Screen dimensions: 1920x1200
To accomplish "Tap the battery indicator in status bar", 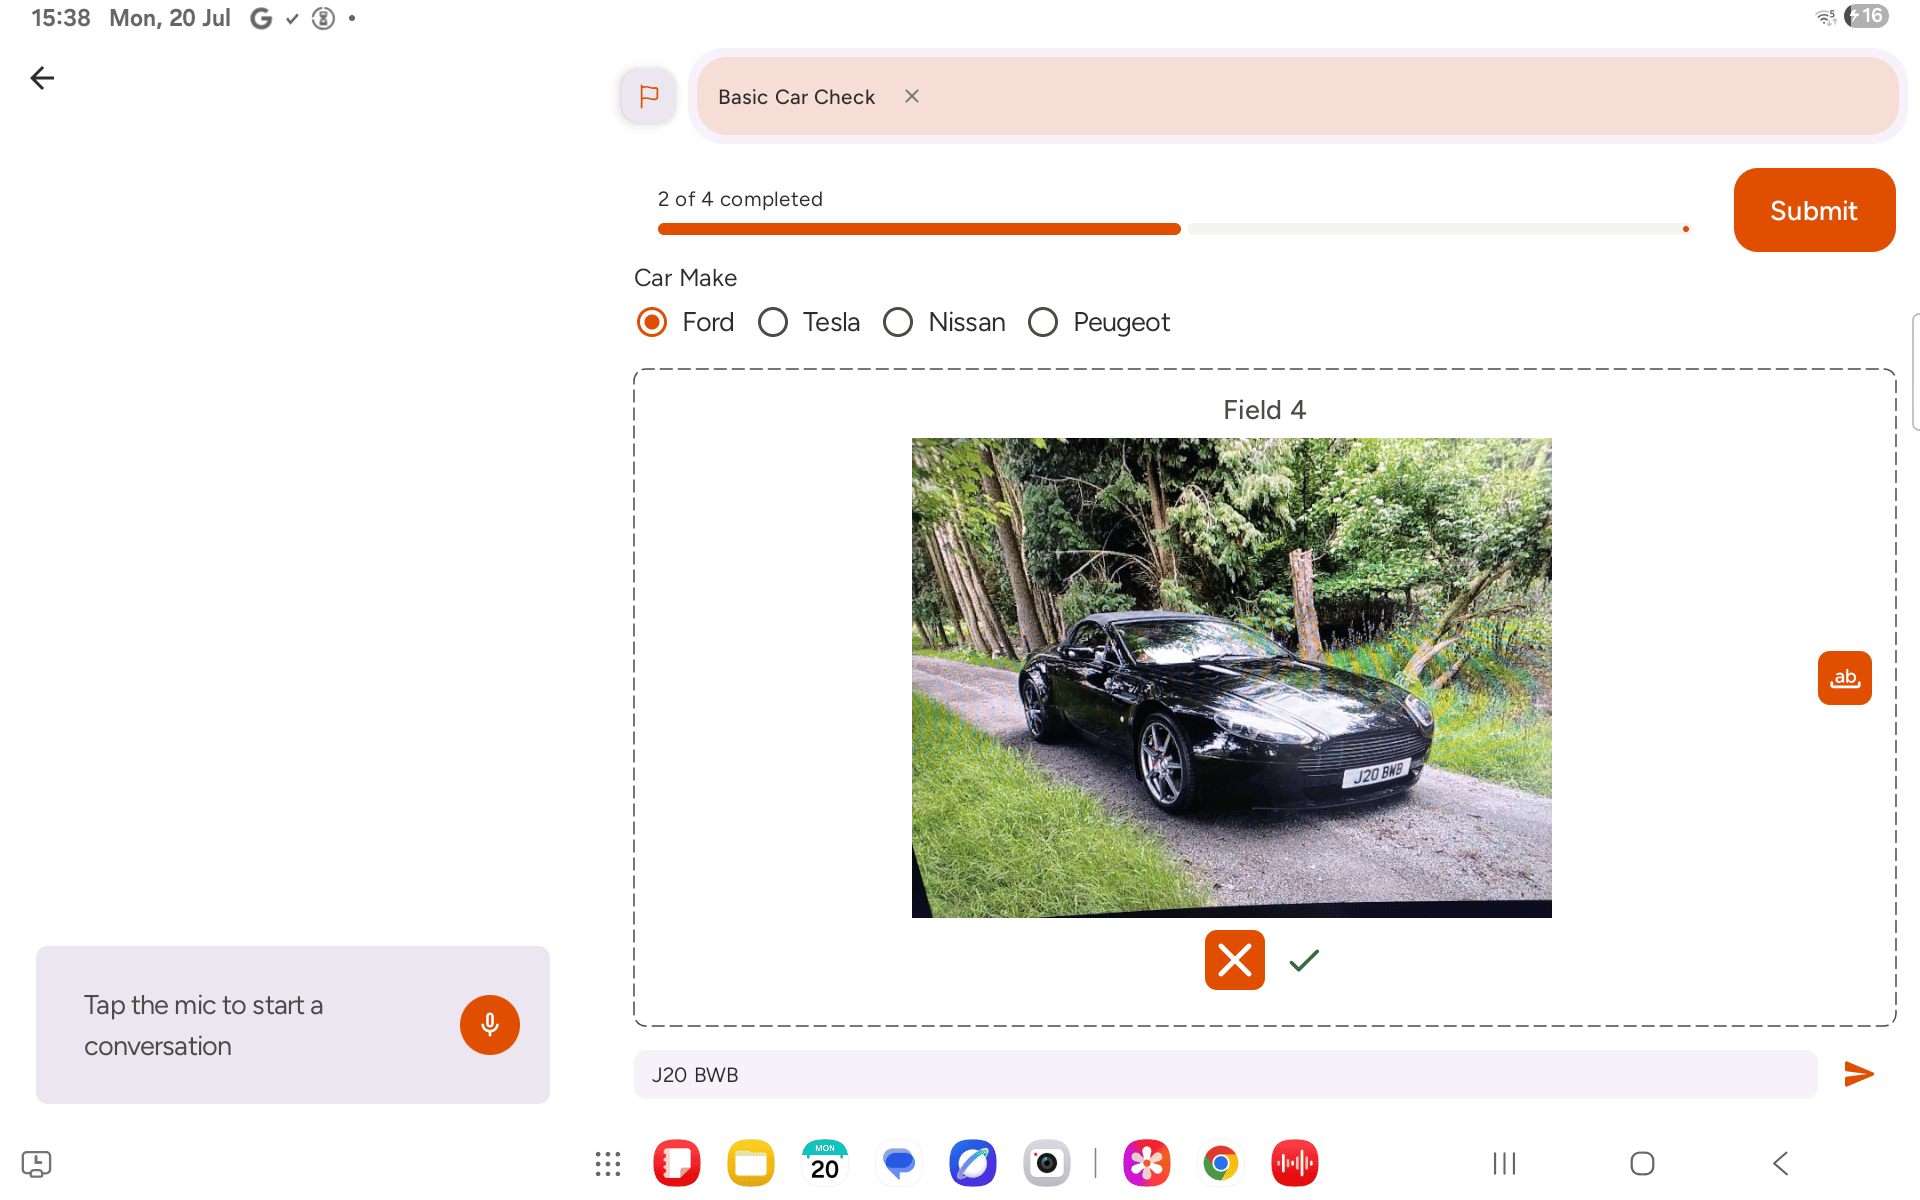I will click(1867, 17).
